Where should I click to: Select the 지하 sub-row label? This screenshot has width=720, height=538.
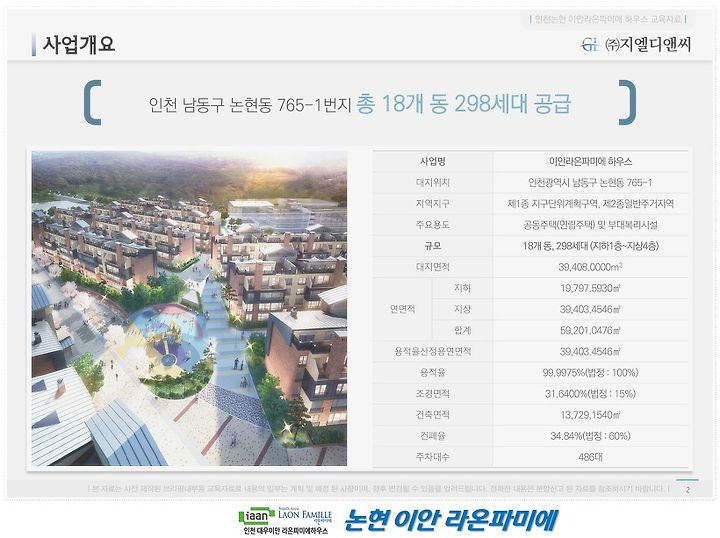[x=462, y=288]
